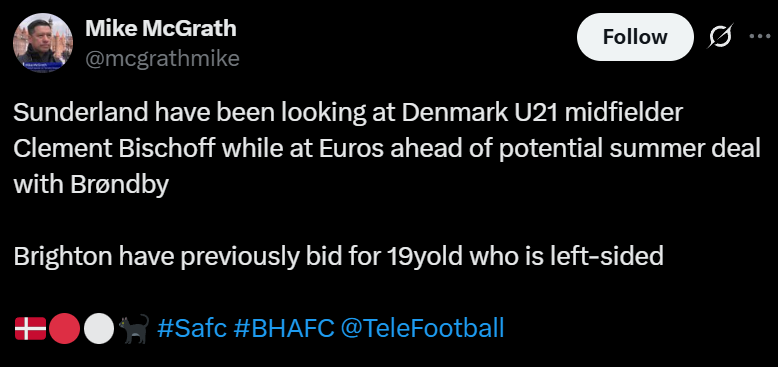778x367 pixels.
Task: Click the Denmark flag emoji
Action: pos(30,328)
